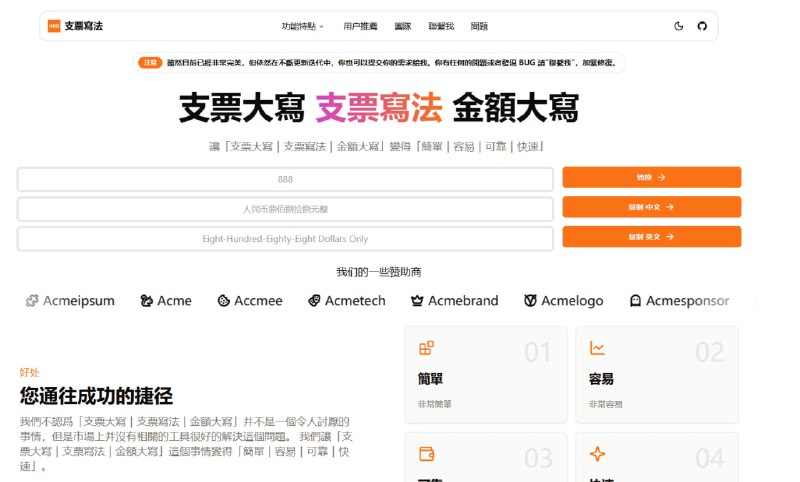Toggle dark mode with moon icon
The height and width of the screenshot is (482, 800).
click(679, 26)
